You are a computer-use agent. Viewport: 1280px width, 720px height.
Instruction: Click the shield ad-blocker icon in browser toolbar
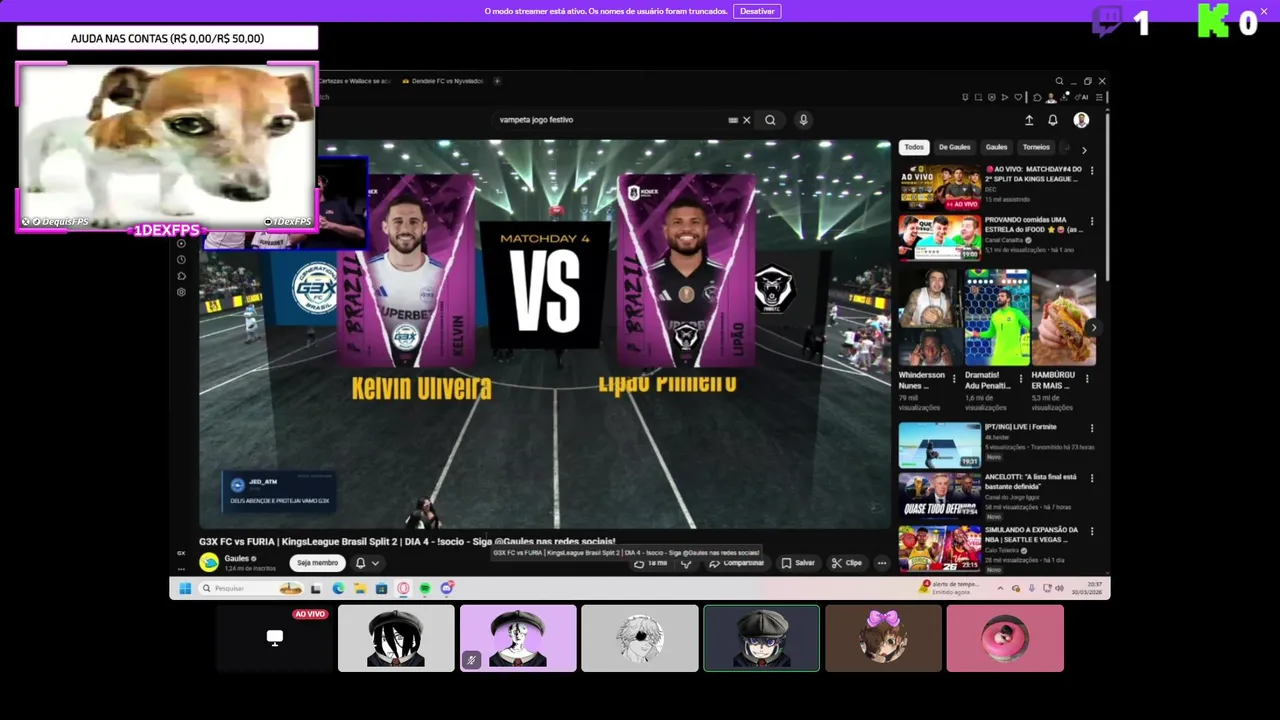click(x=991, y=97)
